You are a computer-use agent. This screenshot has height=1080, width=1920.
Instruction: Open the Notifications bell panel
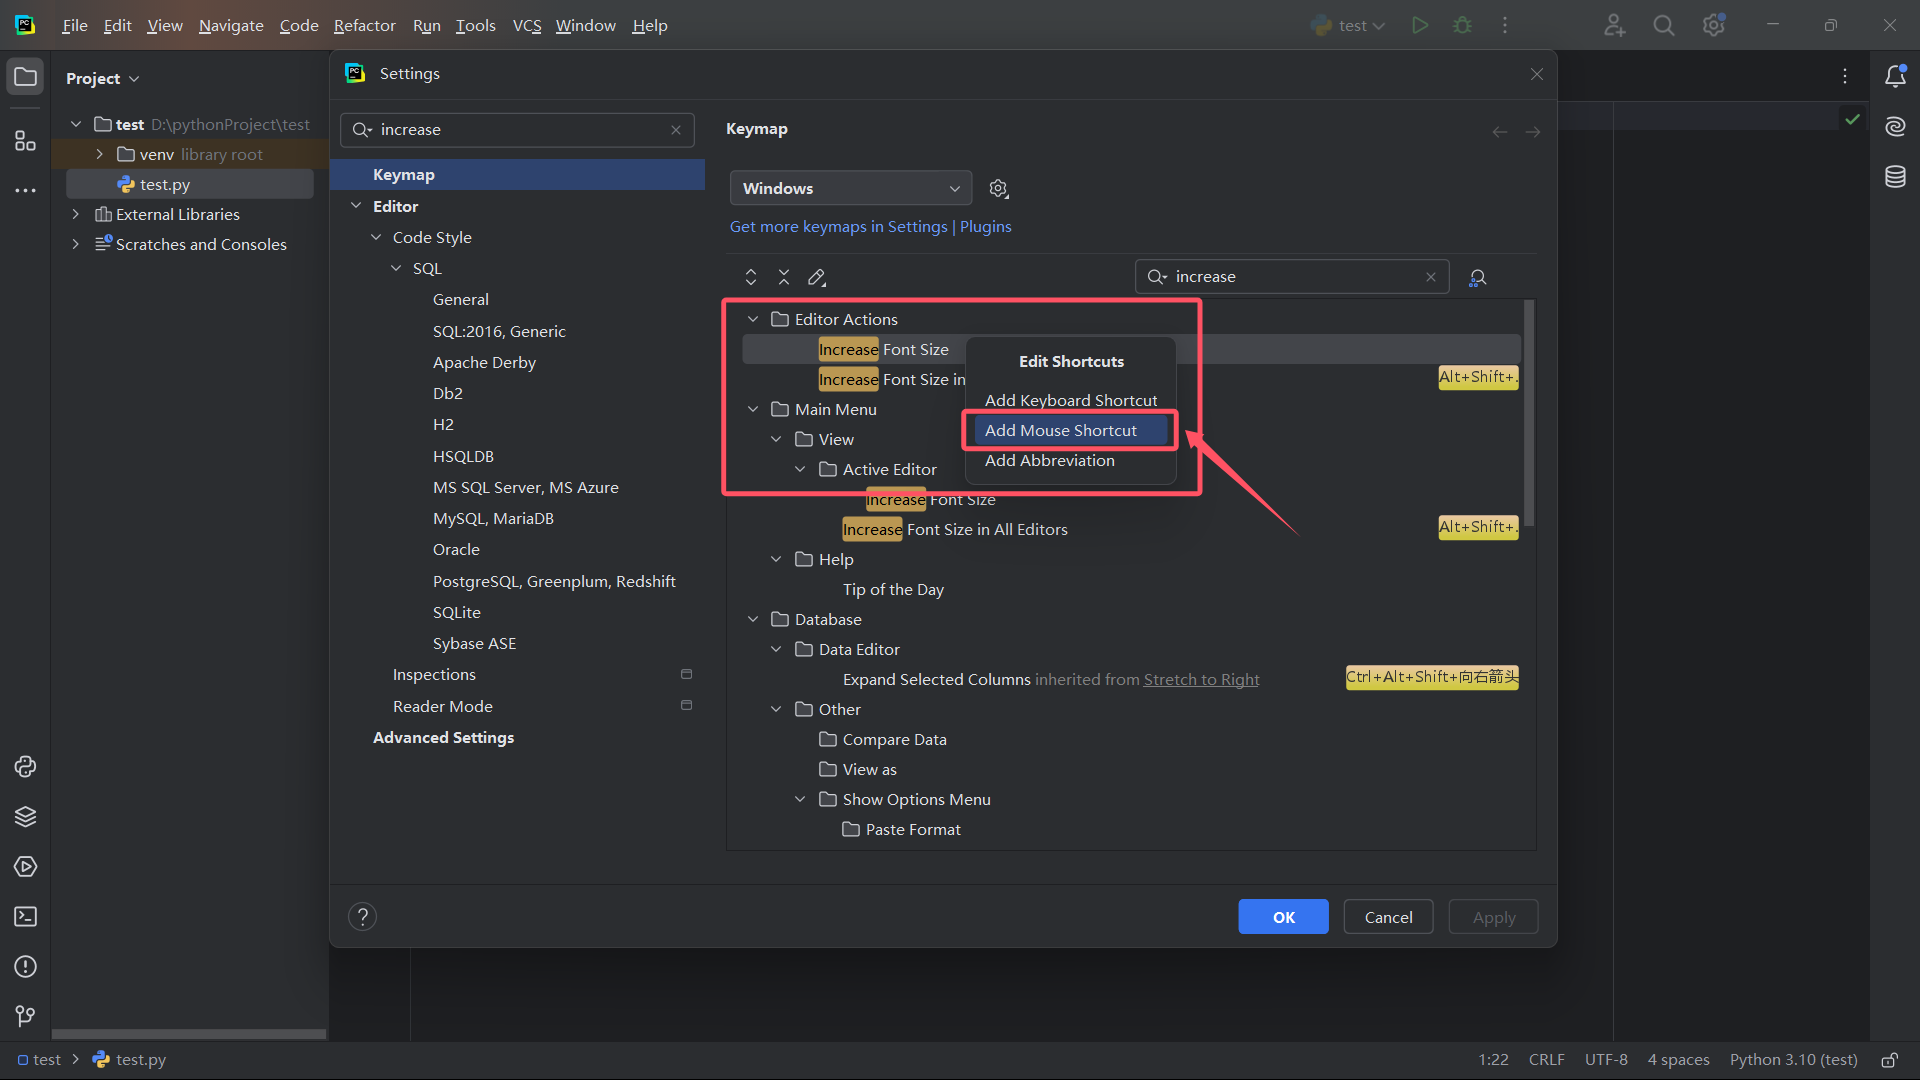tap(1895, 77)
